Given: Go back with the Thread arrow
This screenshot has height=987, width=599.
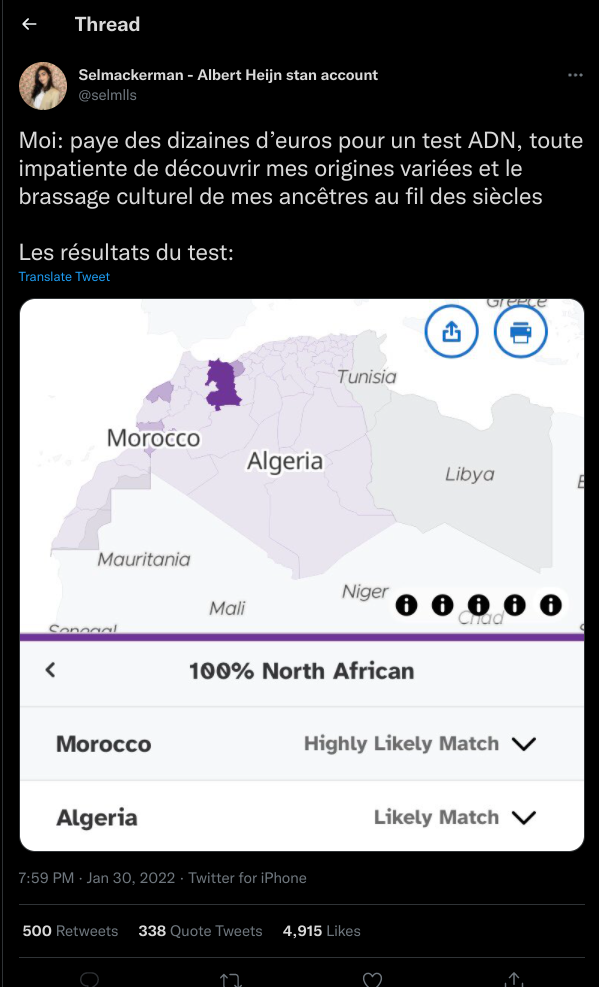Looking at the screenshot, I should point(29,25).
